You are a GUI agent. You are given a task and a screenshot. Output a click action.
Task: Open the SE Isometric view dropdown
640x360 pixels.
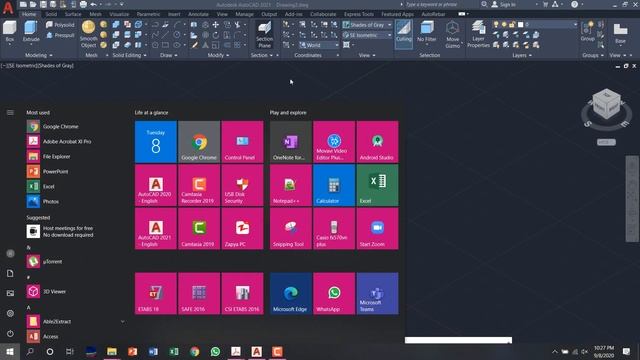367,36
